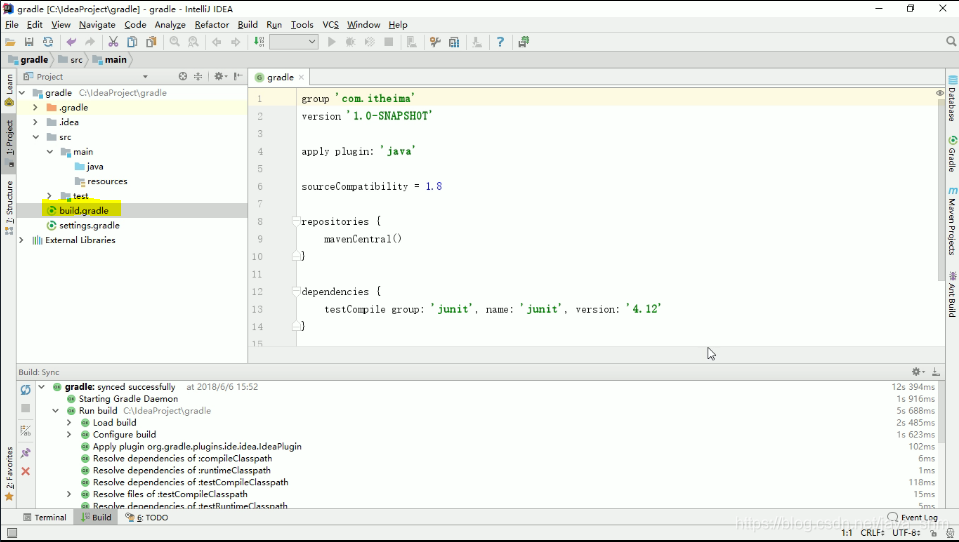This screenshot has width=959, height=542.
Task: Expand the .gradle folder
Action: [x=35, y=108]
